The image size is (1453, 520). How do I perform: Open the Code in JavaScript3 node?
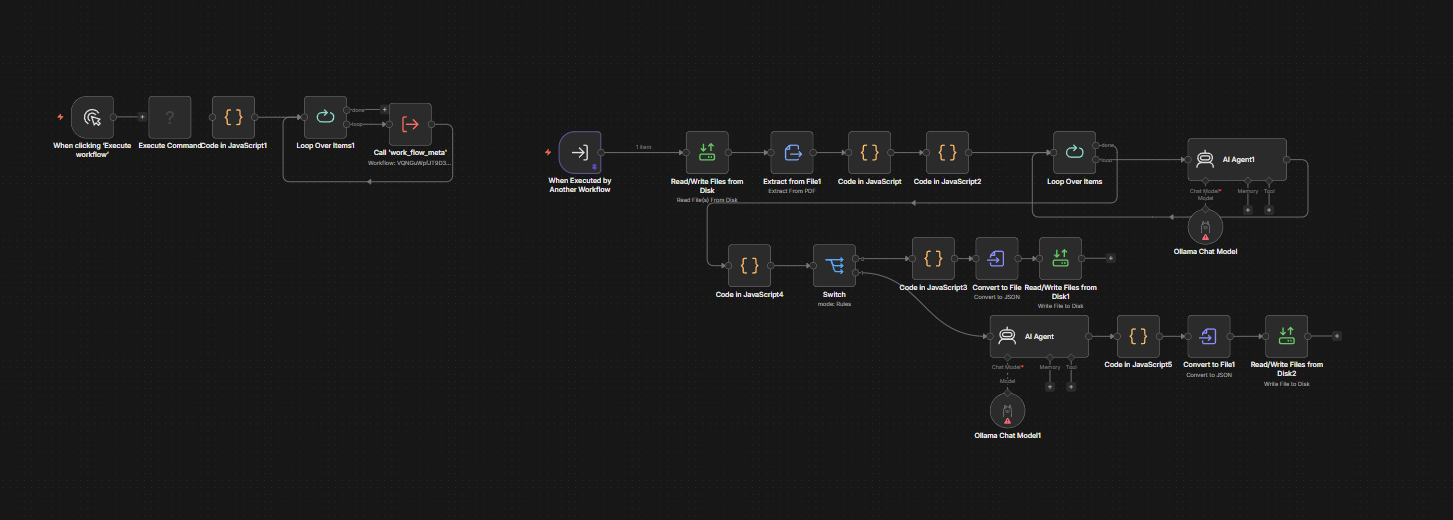(933, 258)
